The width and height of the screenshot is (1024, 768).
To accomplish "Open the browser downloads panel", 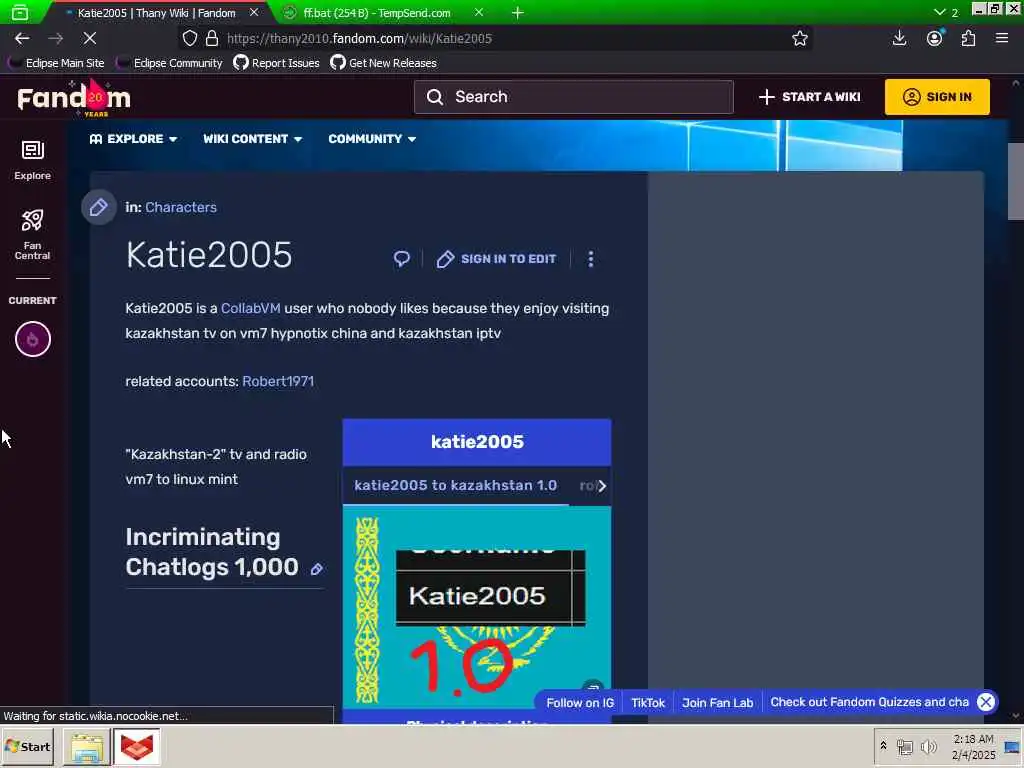I will coord(899,39).
